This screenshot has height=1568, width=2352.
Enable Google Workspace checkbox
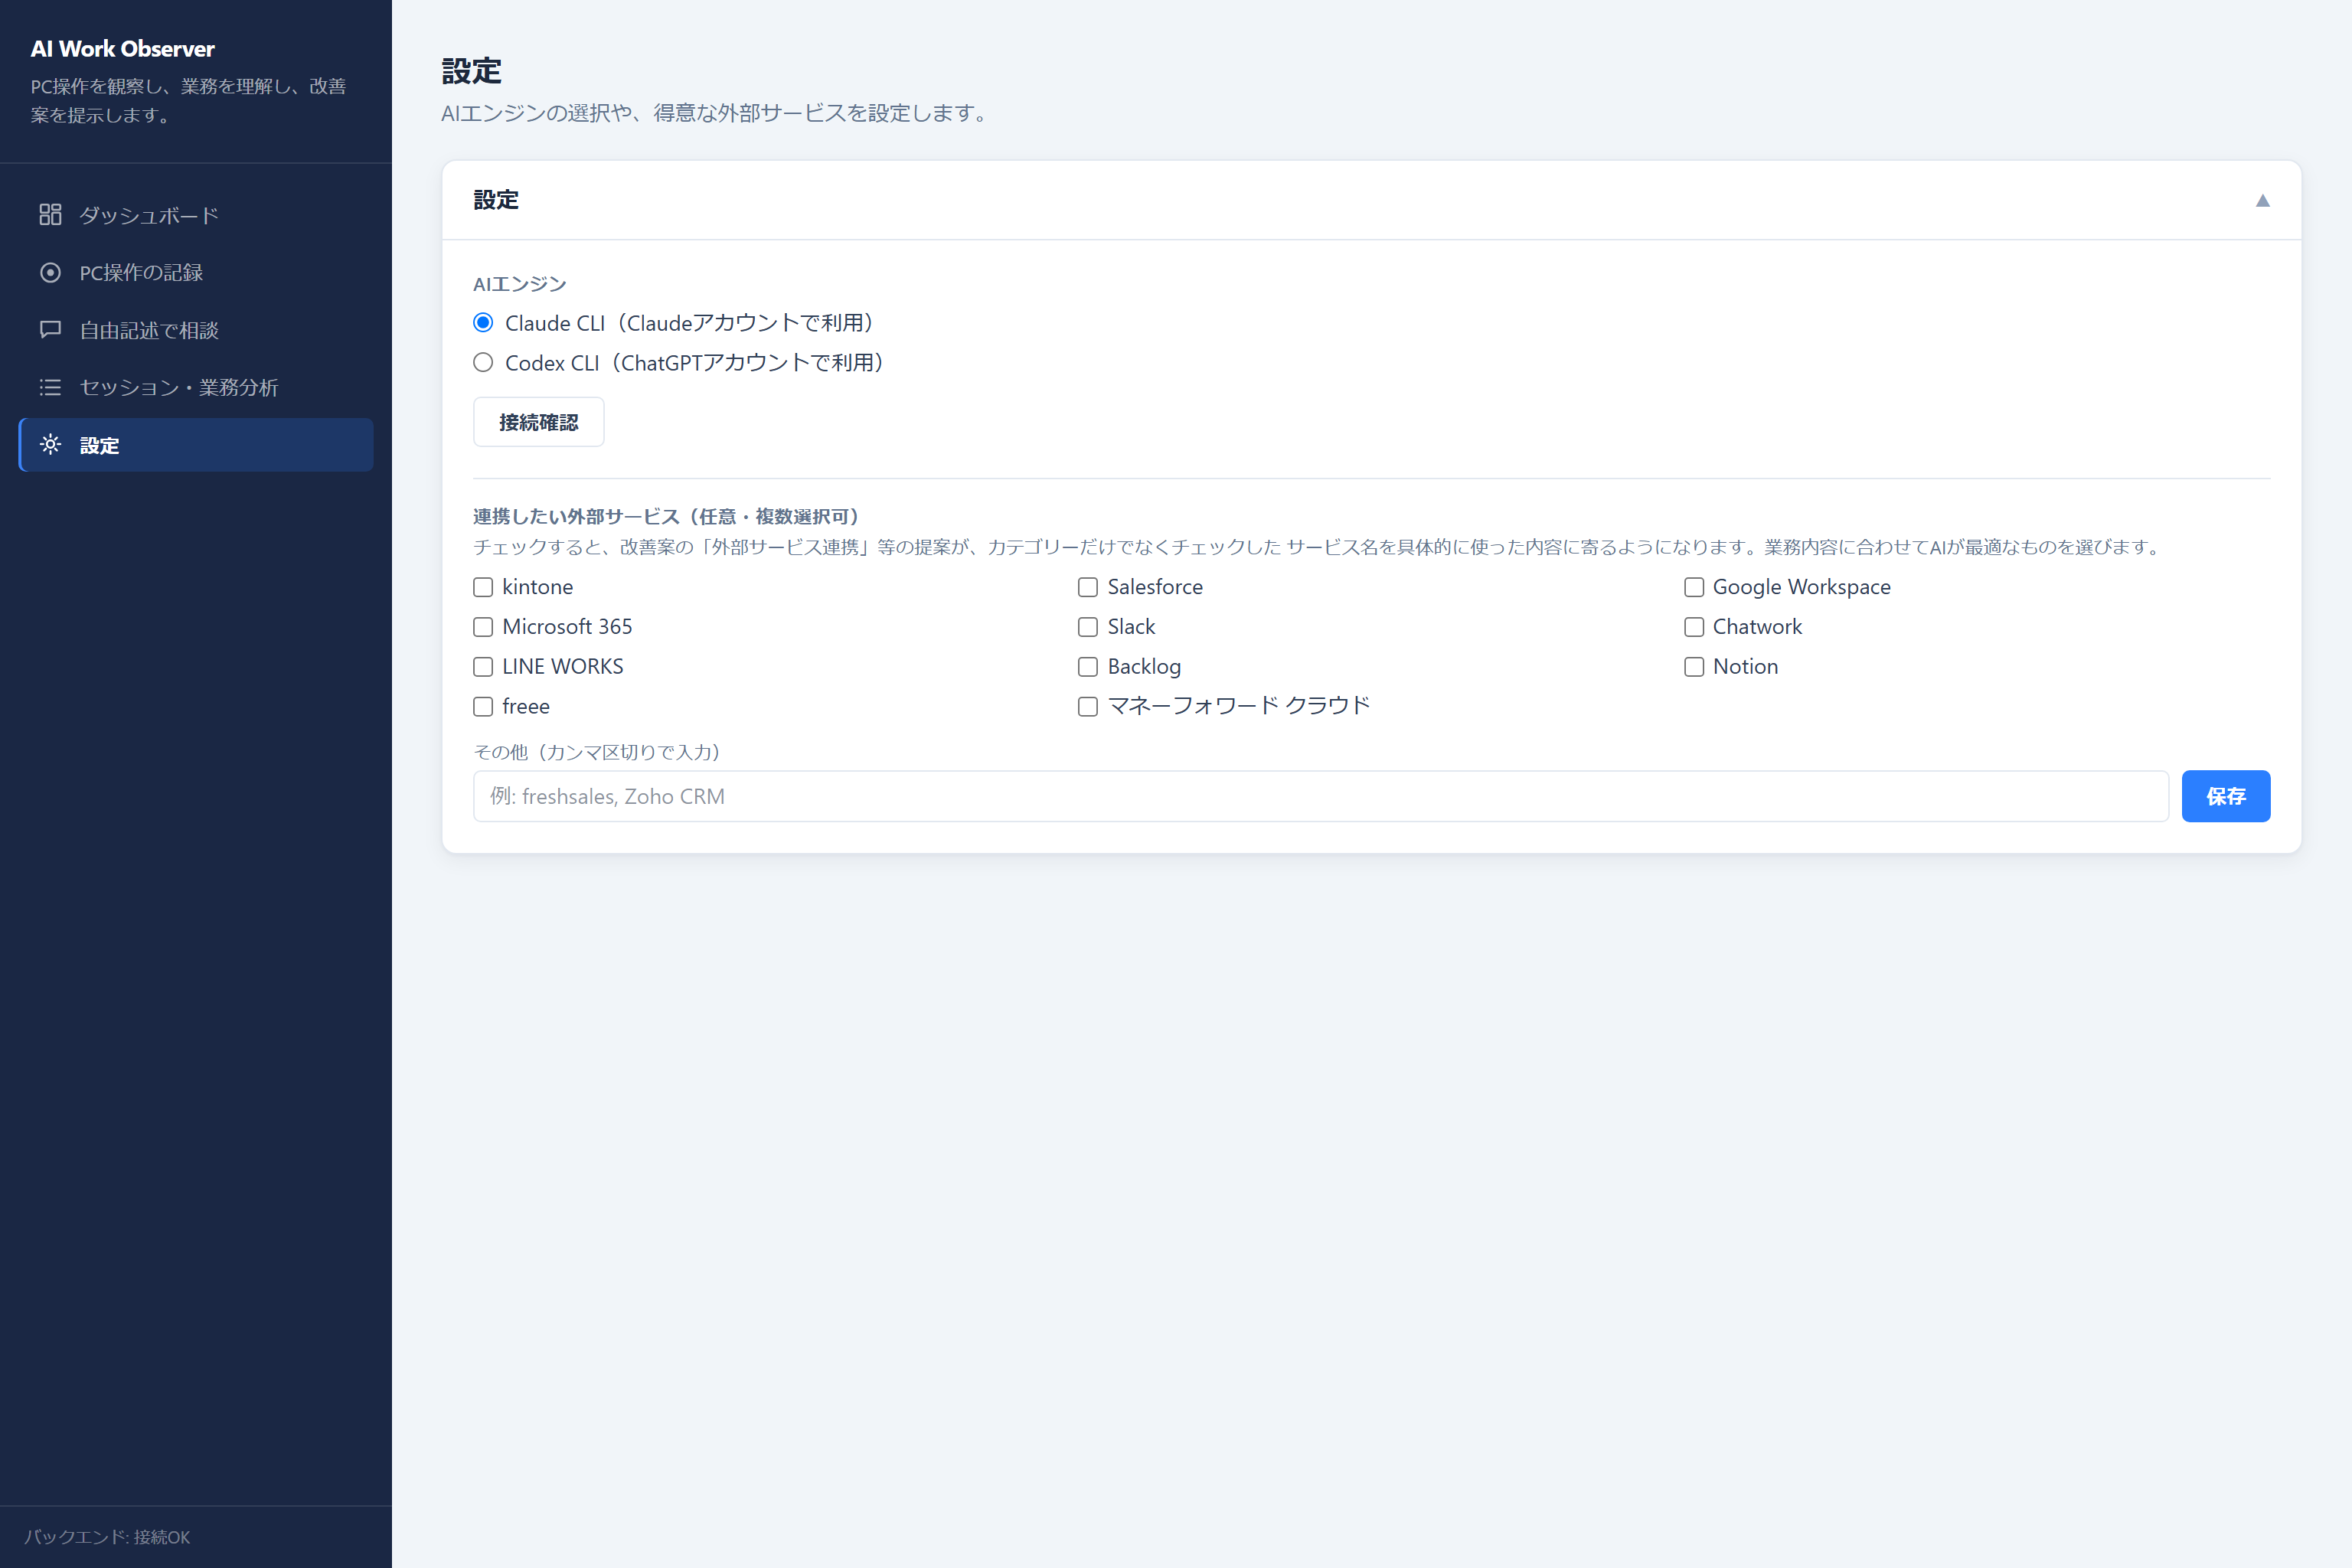(x=1694, y=587)
